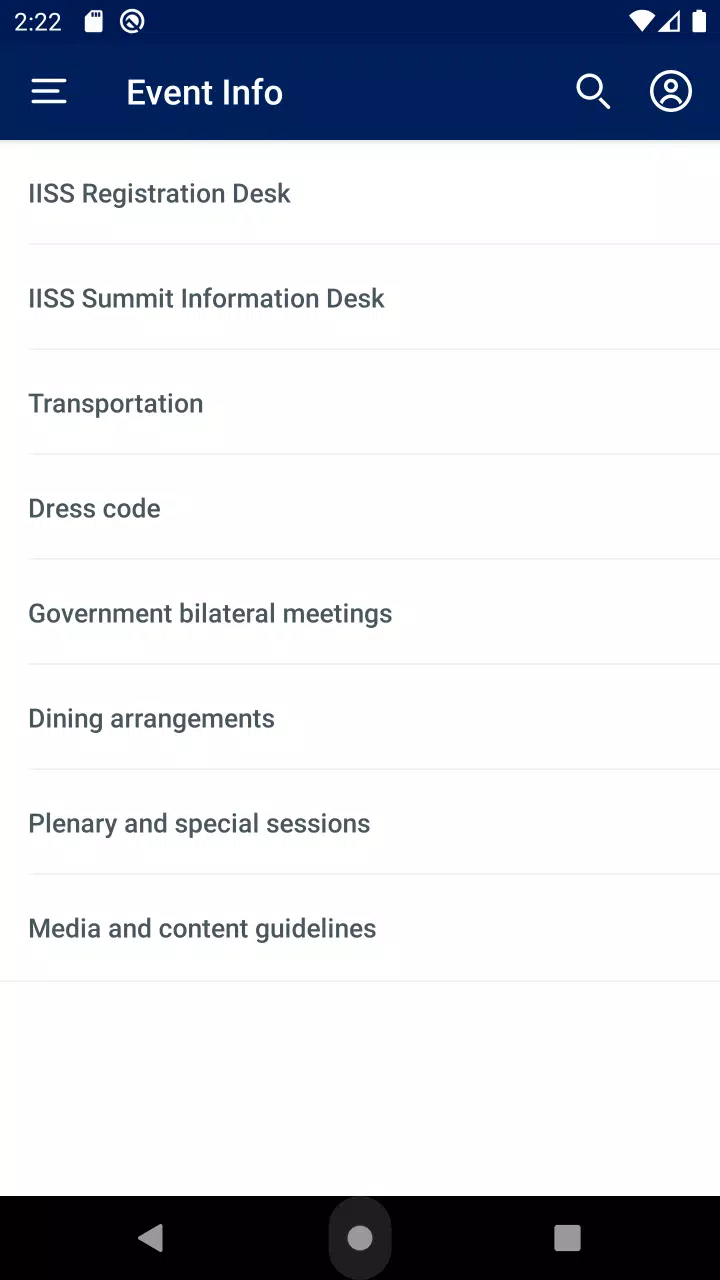The image size is (720, 1280).
Task: Tap the recent apps square button
Action: pyautogui.click(x=567, y=1238)
